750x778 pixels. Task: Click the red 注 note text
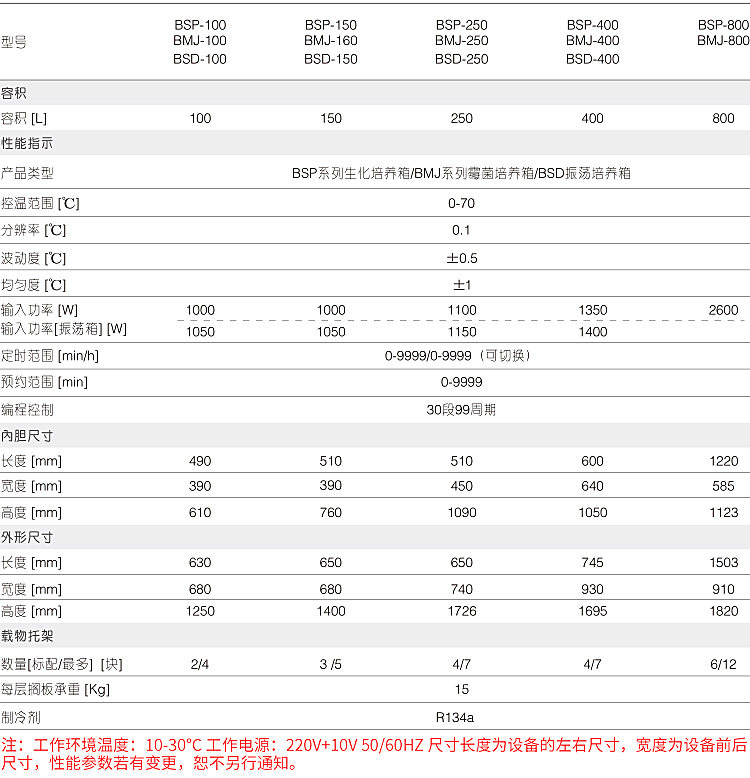point(374,754)
